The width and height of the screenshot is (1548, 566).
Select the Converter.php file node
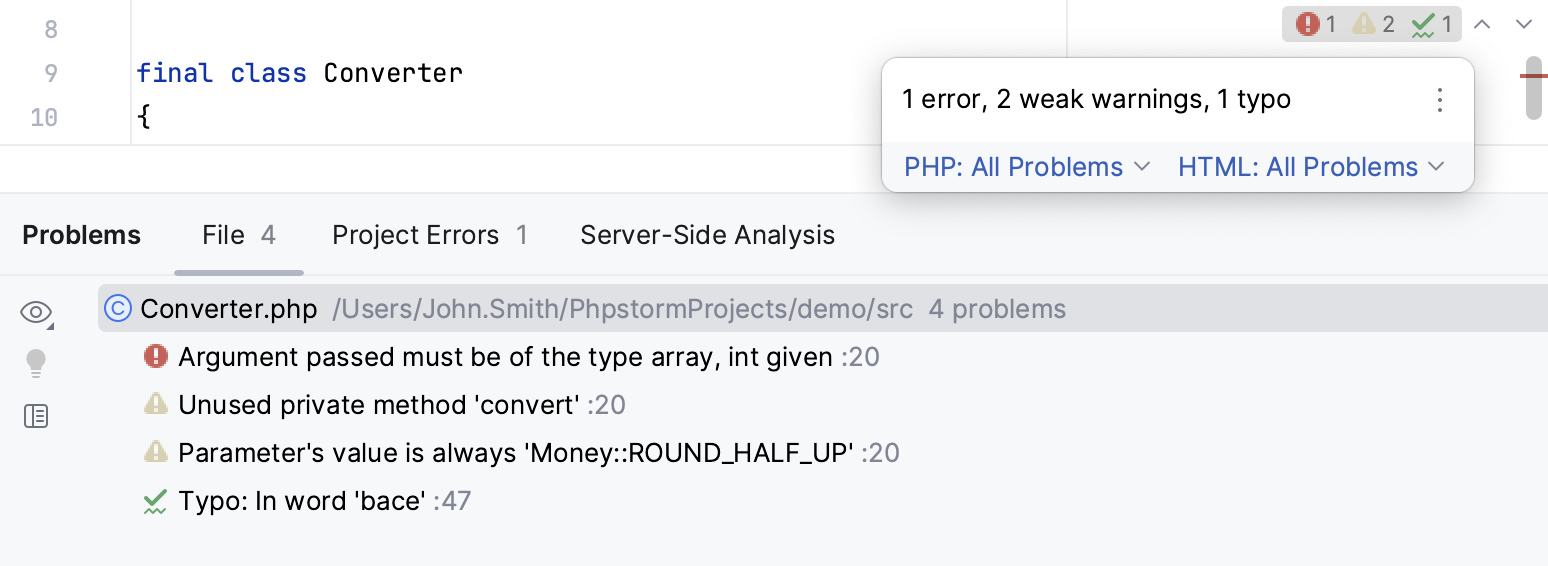[229, 309]
